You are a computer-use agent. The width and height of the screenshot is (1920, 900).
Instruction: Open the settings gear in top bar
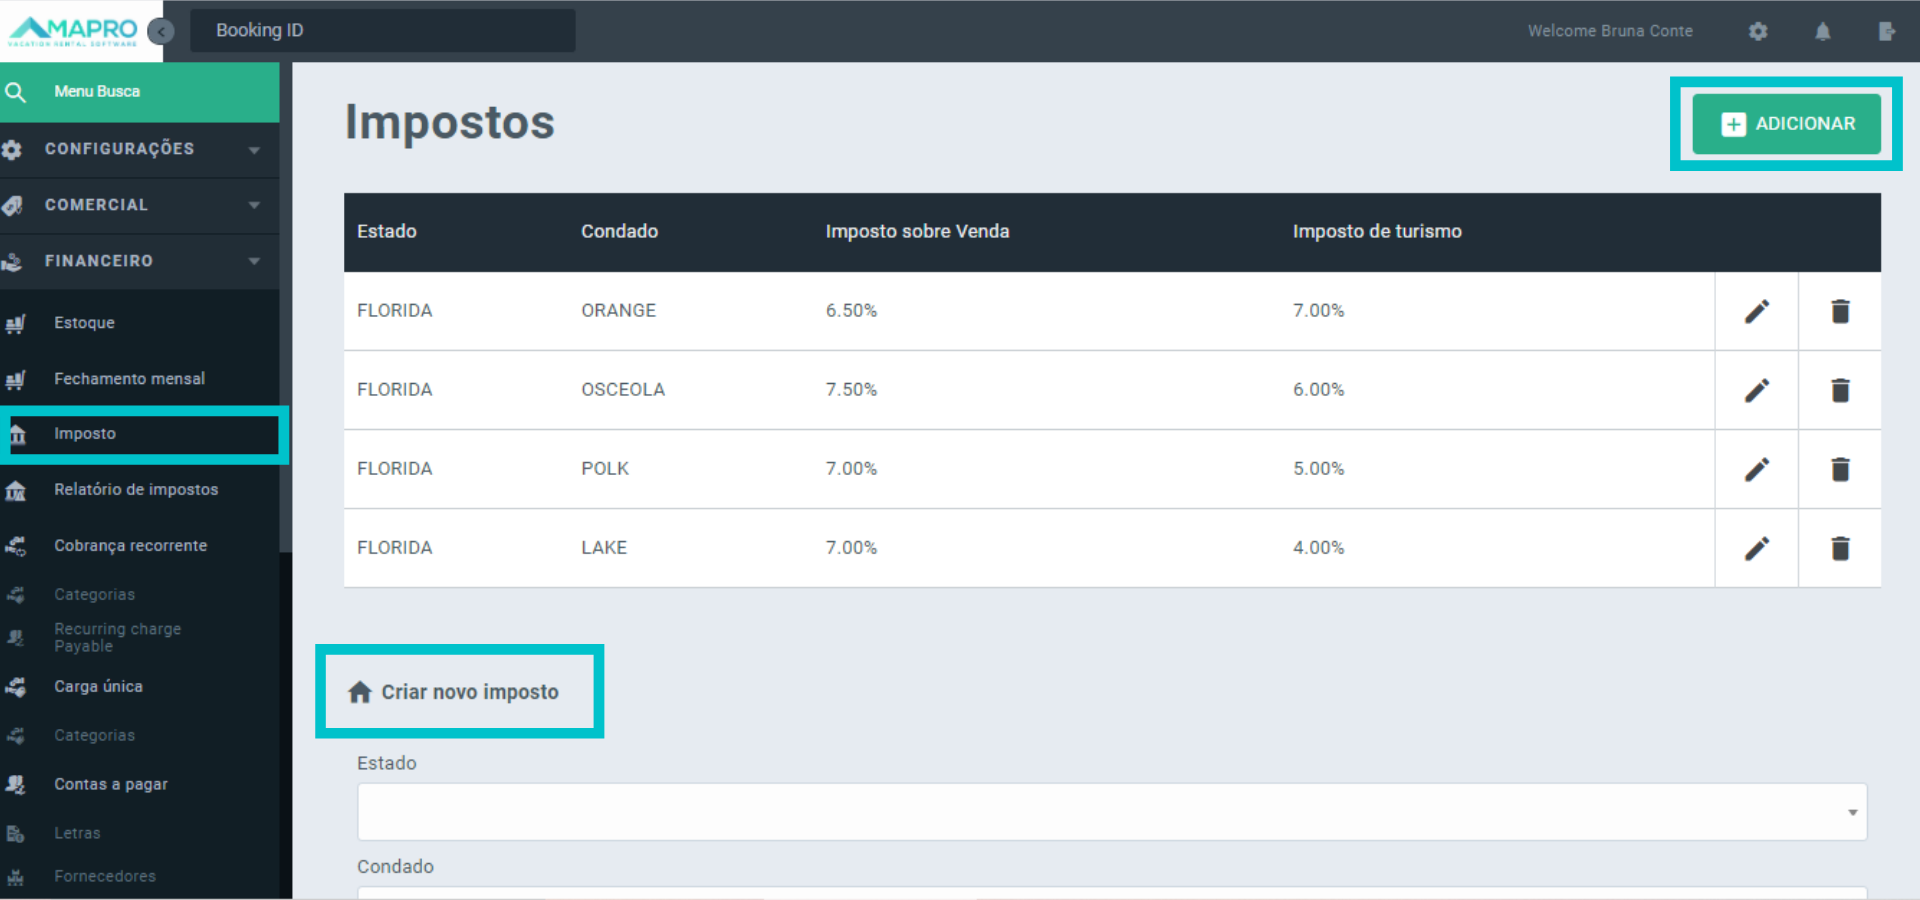pos(1758,31)
